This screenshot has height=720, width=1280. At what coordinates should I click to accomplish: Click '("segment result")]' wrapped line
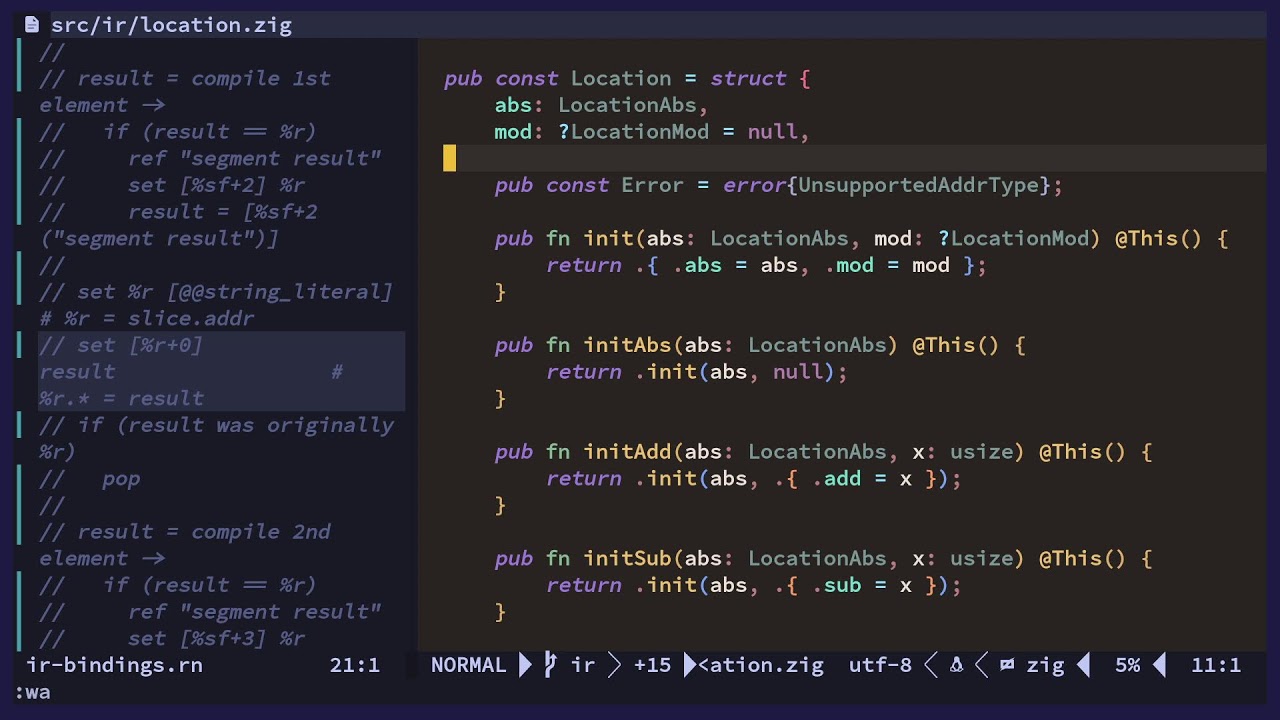pyautogui.click(x=159, y=238)
